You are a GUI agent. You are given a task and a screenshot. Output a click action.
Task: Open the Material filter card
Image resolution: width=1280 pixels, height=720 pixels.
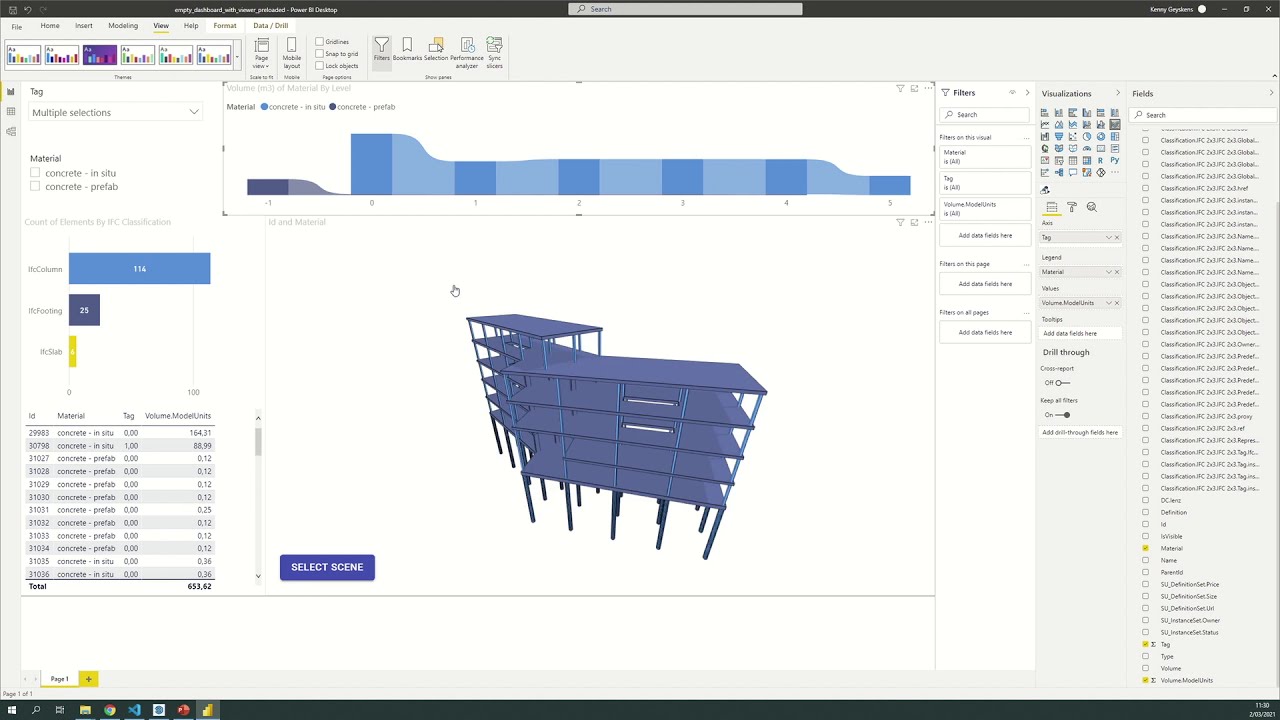tap(984, 157)
